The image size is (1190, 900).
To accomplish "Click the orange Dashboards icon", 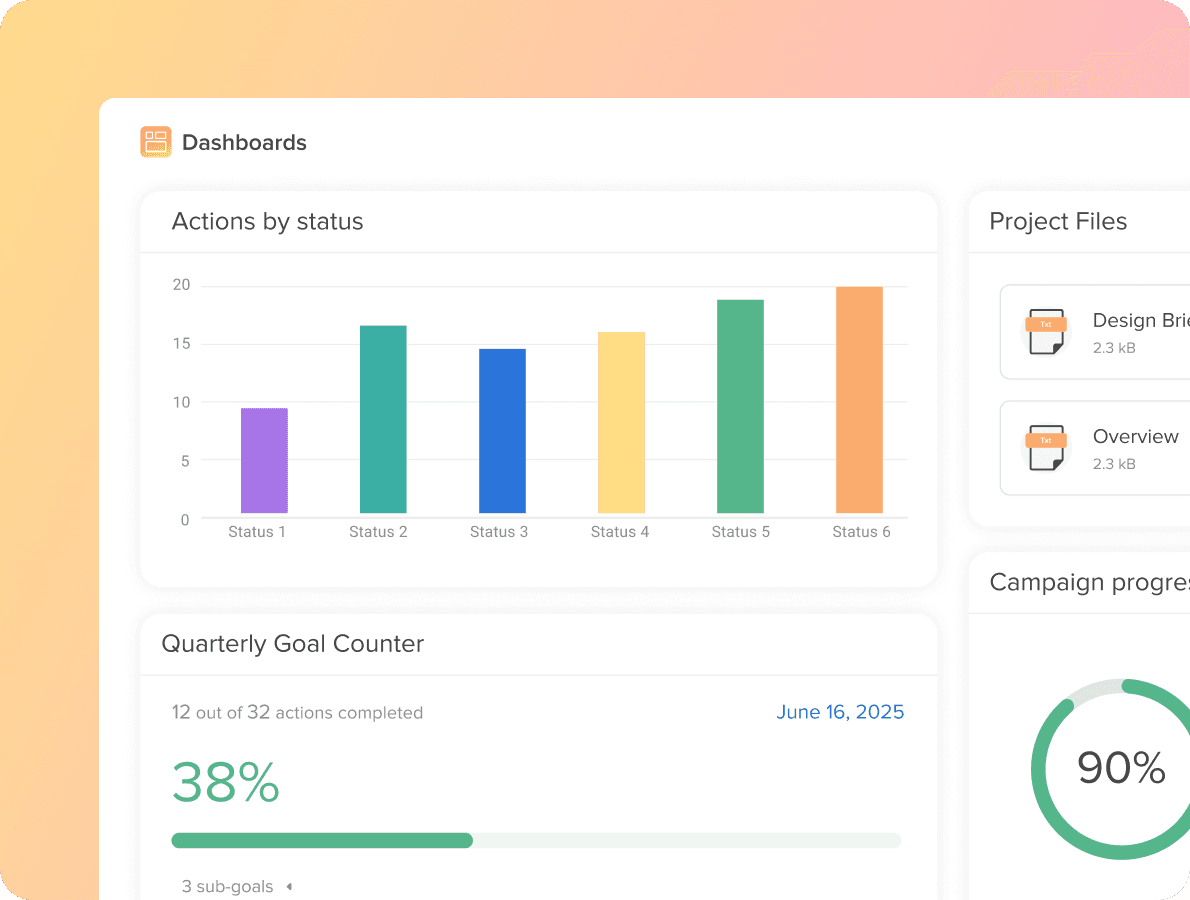I will coord(156,142).
